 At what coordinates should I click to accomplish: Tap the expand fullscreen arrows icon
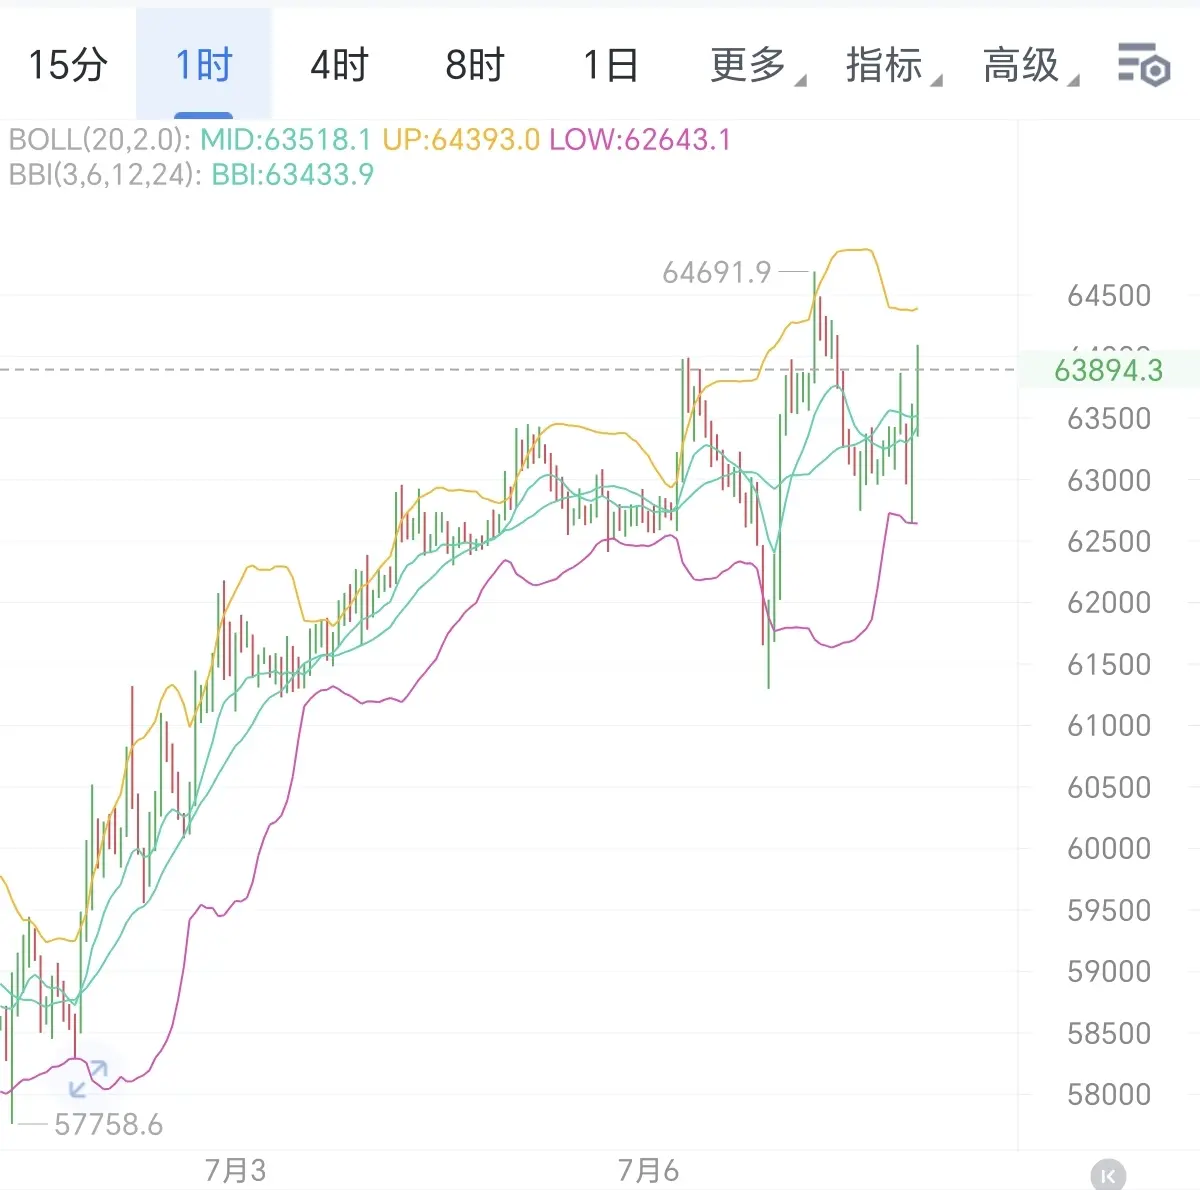coord(88,1080)
